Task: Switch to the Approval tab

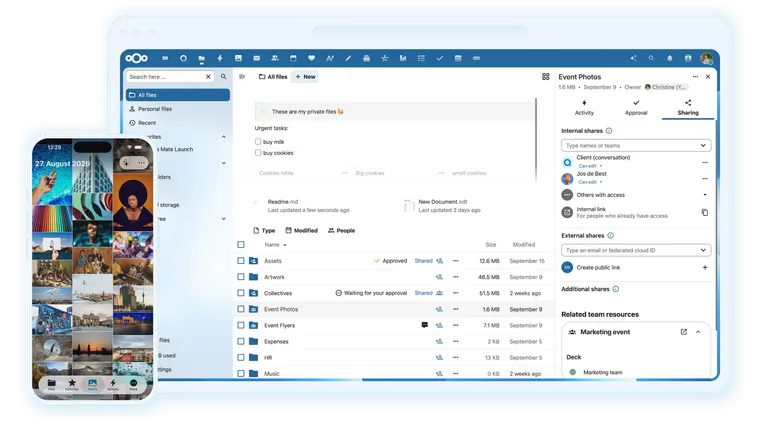Action: point(636,108)
